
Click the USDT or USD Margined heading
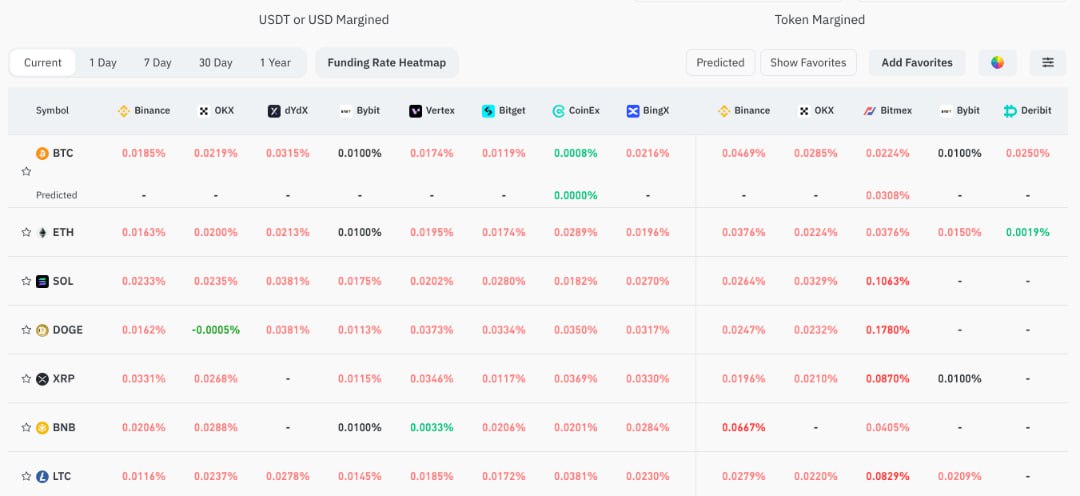(x=324, y=20)
